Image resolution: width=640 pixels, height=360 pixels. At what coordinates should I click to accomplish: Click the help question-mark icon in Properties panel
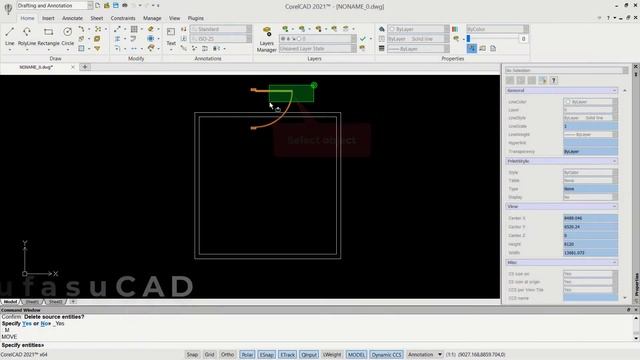[x=553, y=80]
